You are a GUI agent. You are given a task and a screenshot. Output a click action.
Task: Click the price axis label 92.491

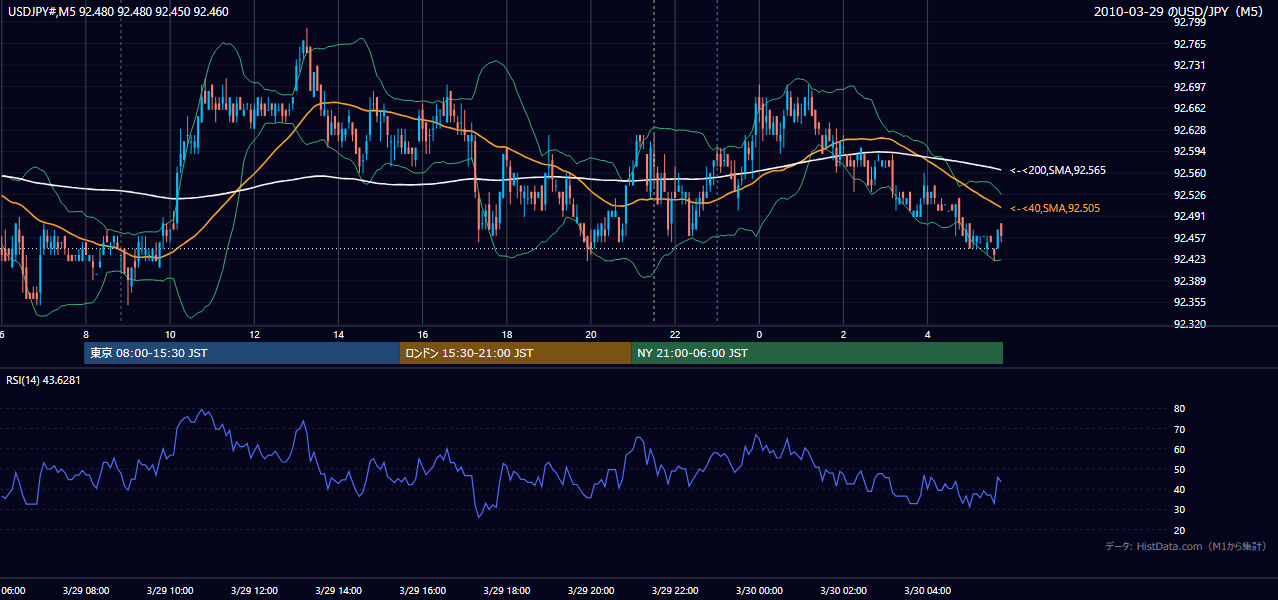[1189, 216]
